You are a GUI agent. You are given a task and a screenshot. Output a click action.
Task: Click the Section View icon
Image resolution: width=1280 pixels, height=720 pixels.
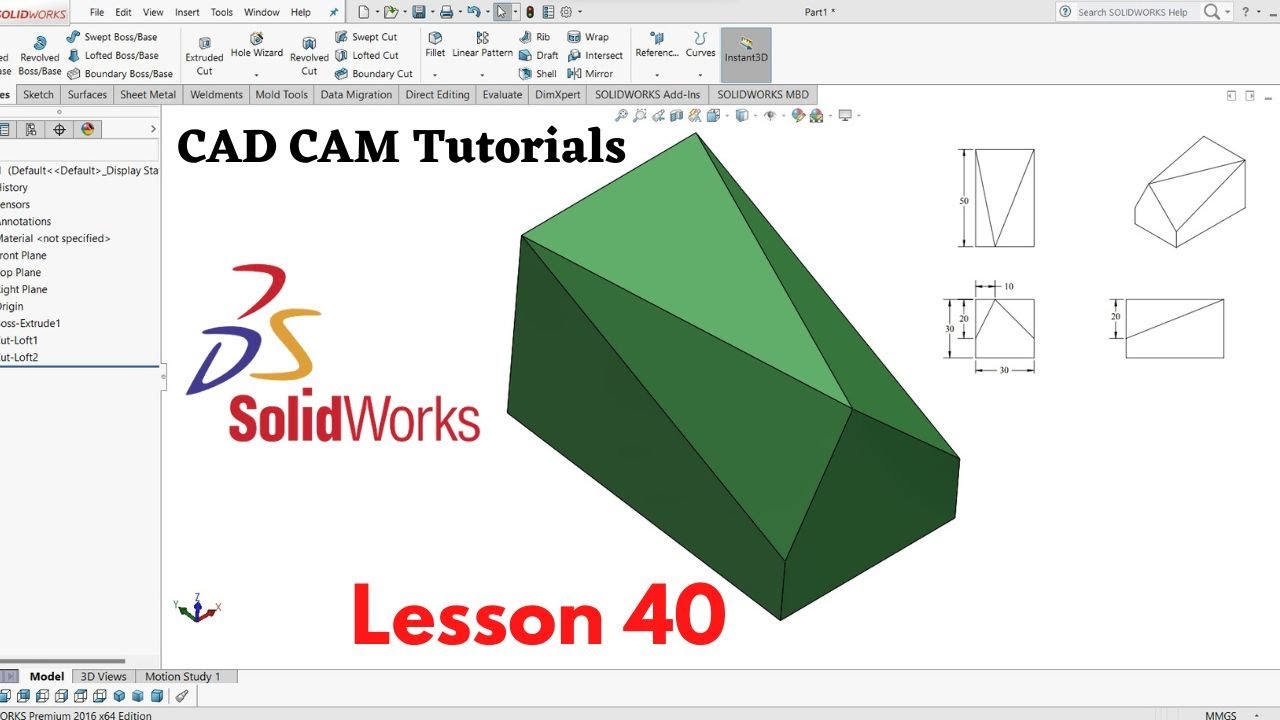pos(678,115)
